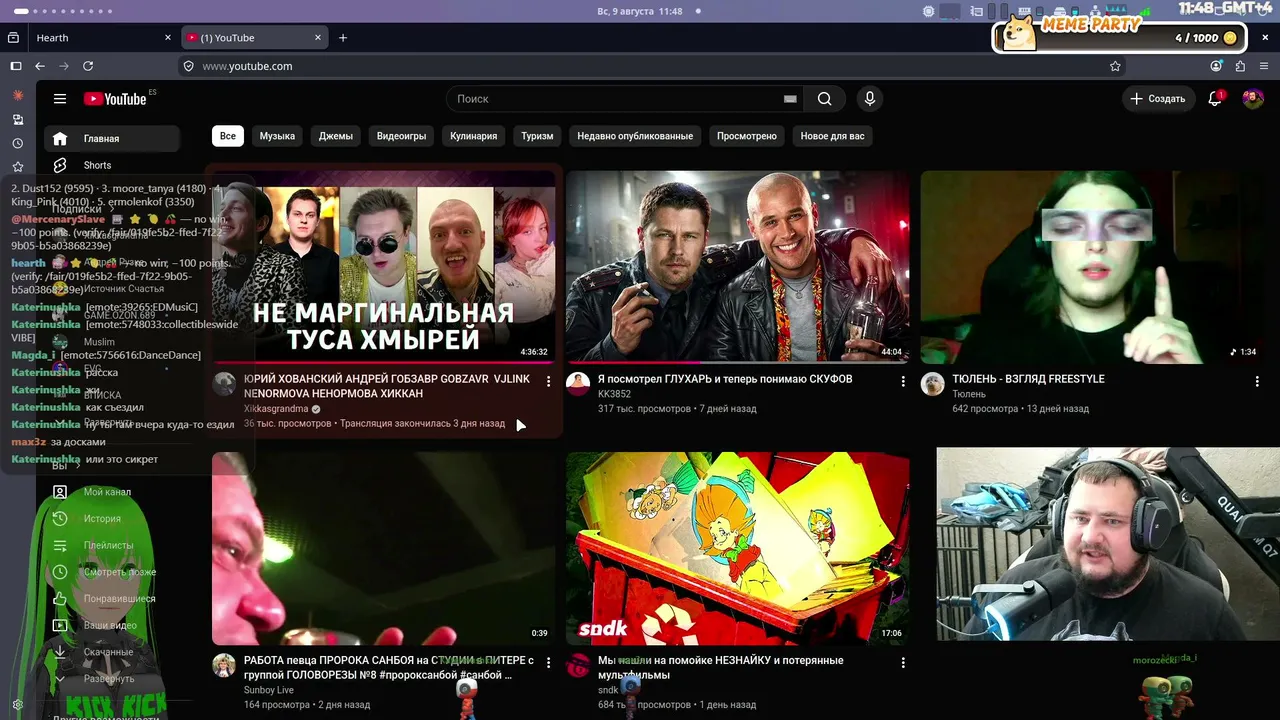Expand the sidebar with Развернуть

click(112, 679)
